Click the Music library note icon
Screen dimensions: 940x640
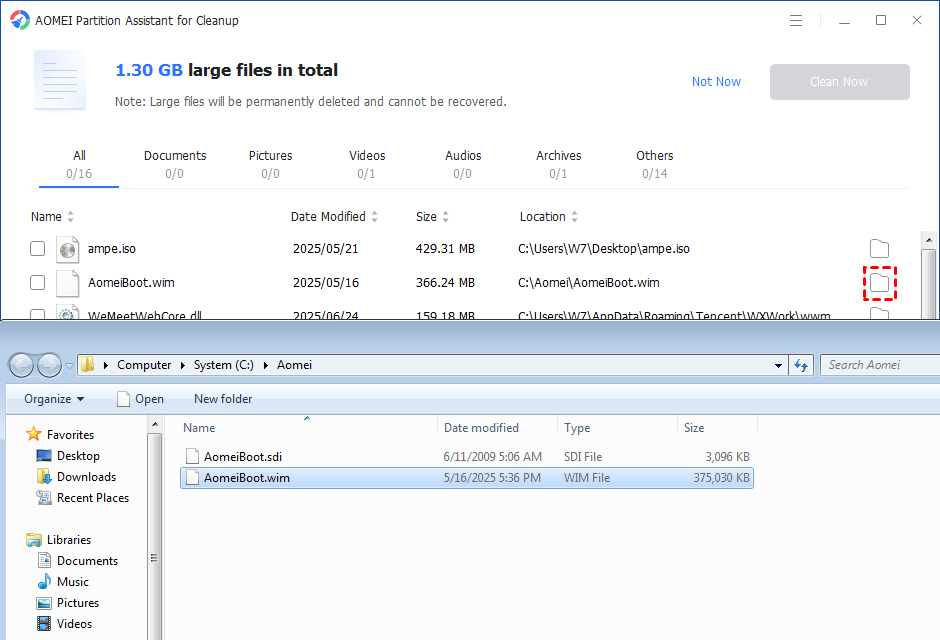pyautogui.click(x=44, y=581)
